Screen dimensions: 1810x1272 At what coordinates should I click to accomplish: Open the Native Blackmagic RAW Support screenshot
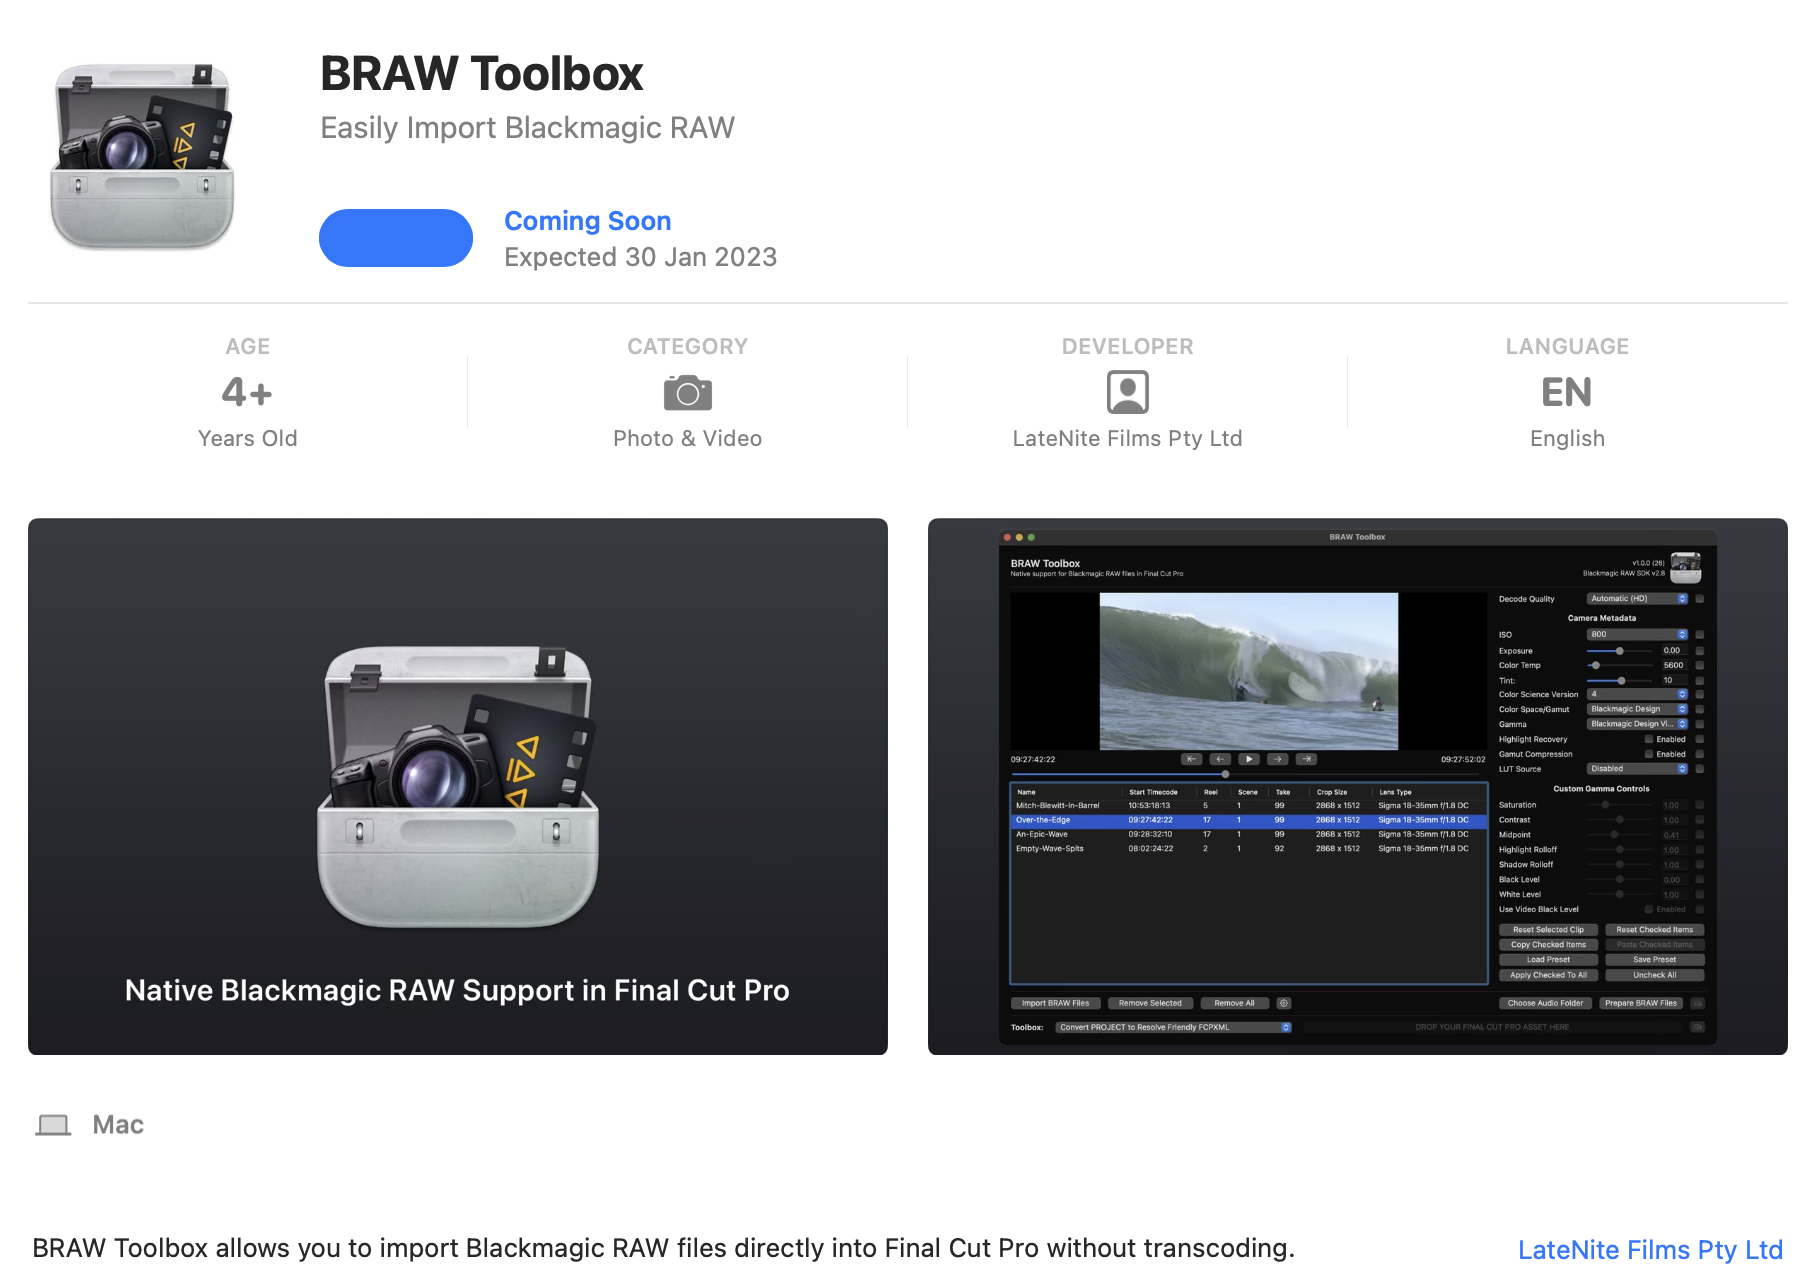coord(458,786)
